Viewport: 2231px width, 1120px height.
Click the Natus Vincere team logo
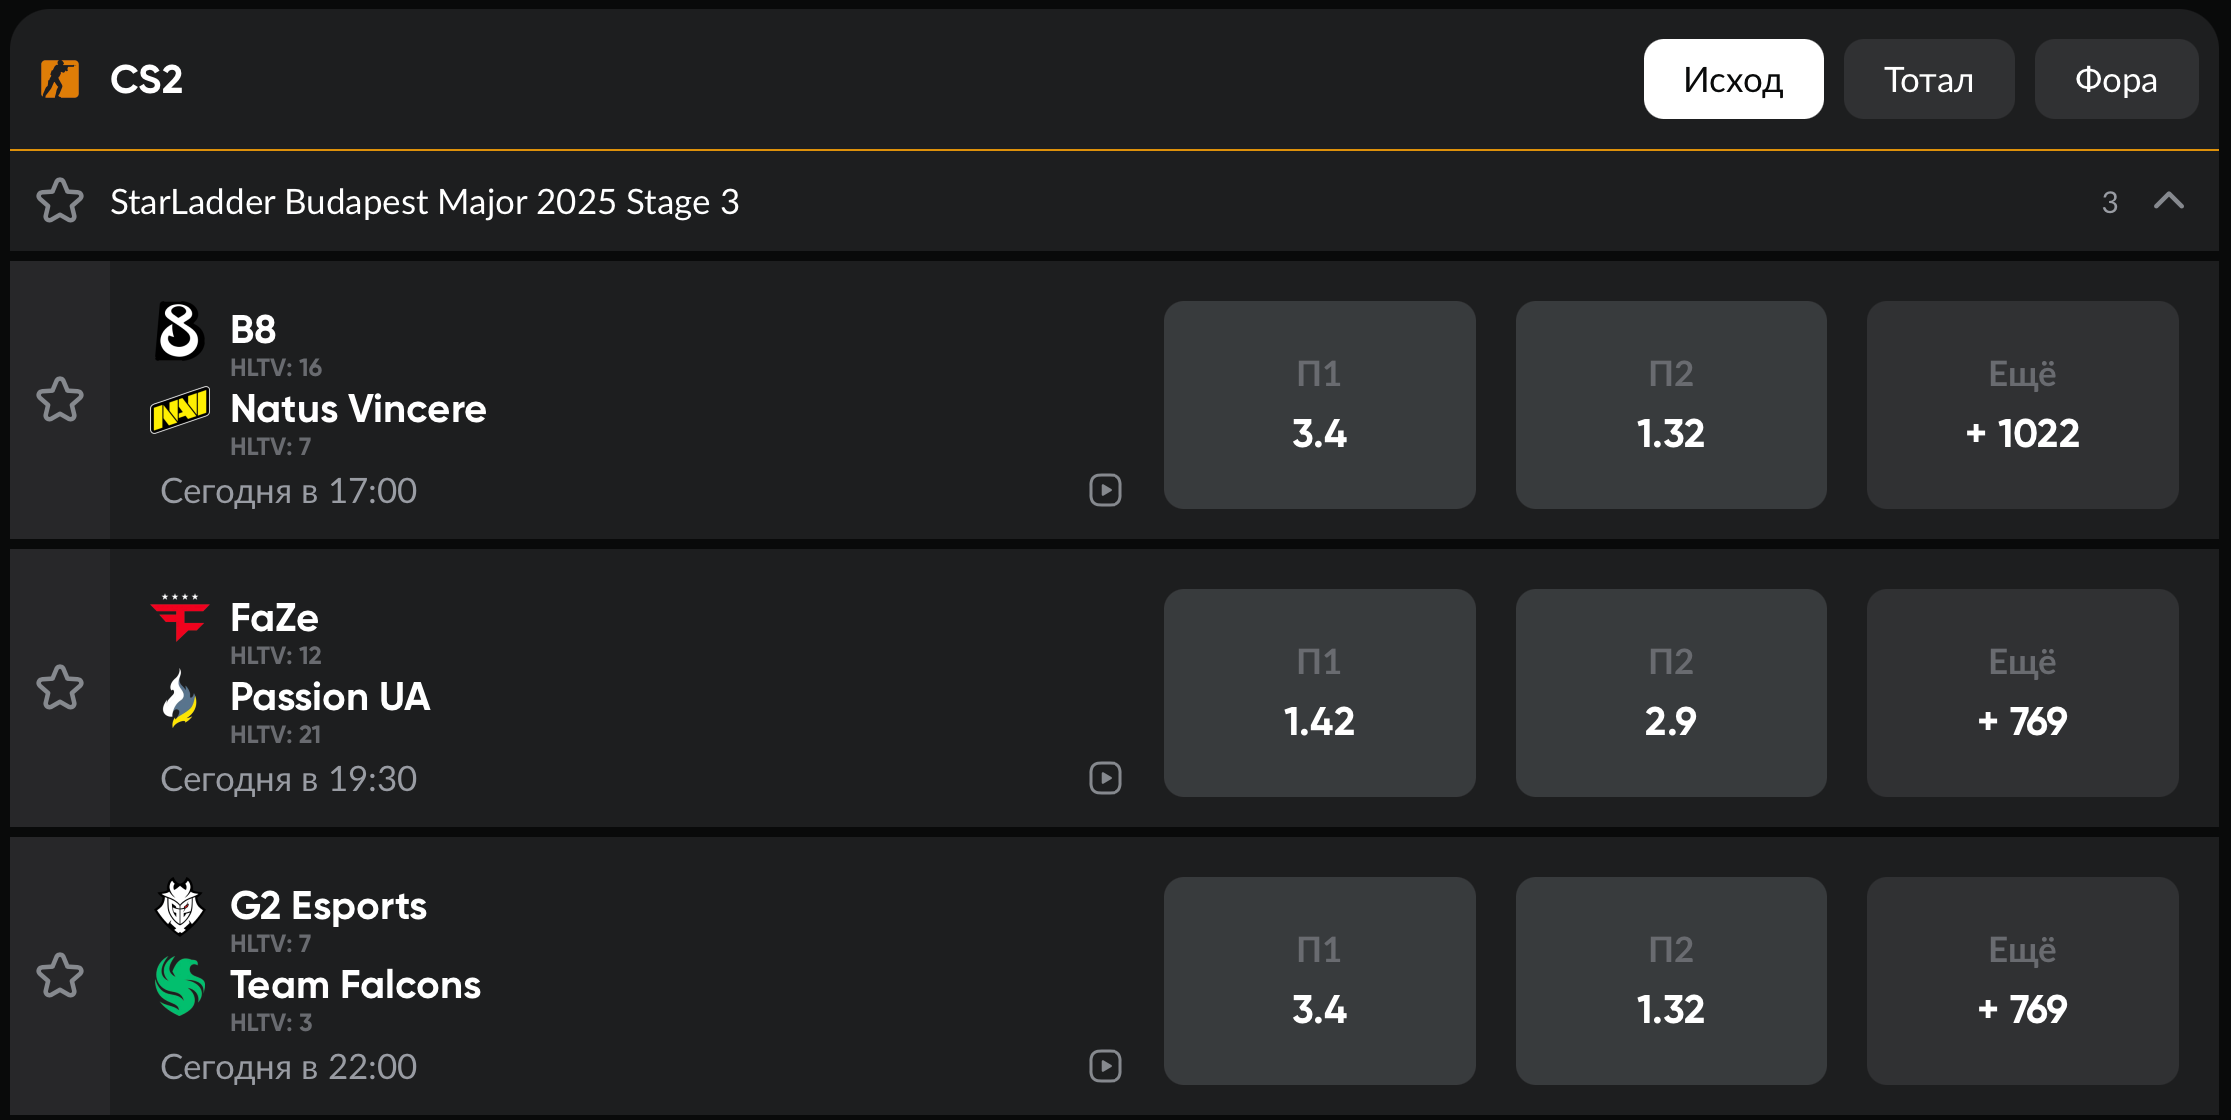(x=180, y=409)
